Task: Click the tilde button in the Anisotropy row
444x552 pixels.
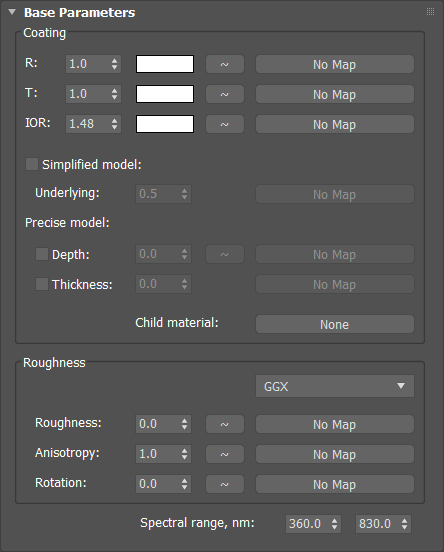Action: pos(225,454)
